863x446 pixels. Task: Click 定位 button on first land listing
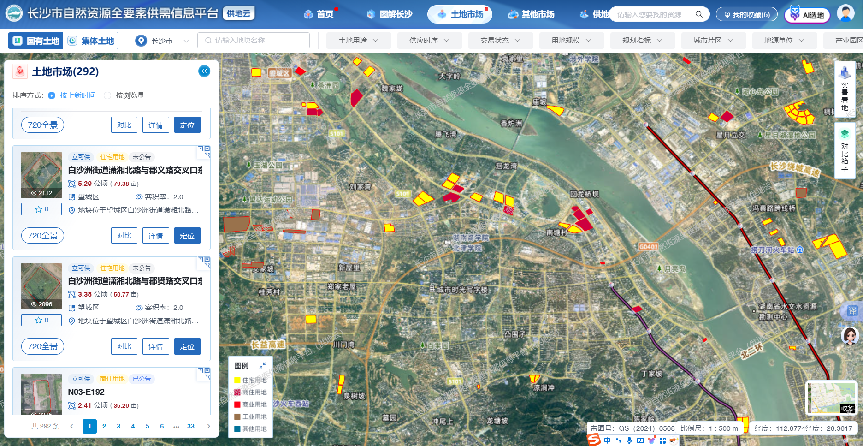coord(187,236)
